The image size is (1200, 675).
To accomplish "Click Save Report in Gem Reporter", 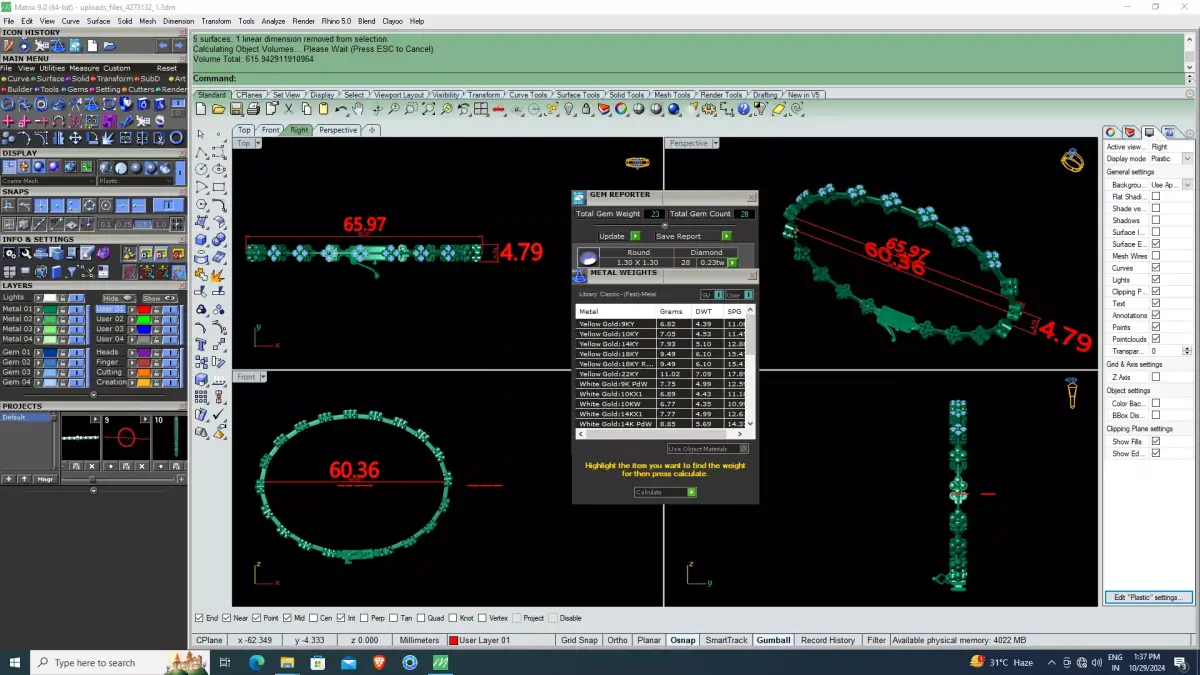I will point(693,236).
